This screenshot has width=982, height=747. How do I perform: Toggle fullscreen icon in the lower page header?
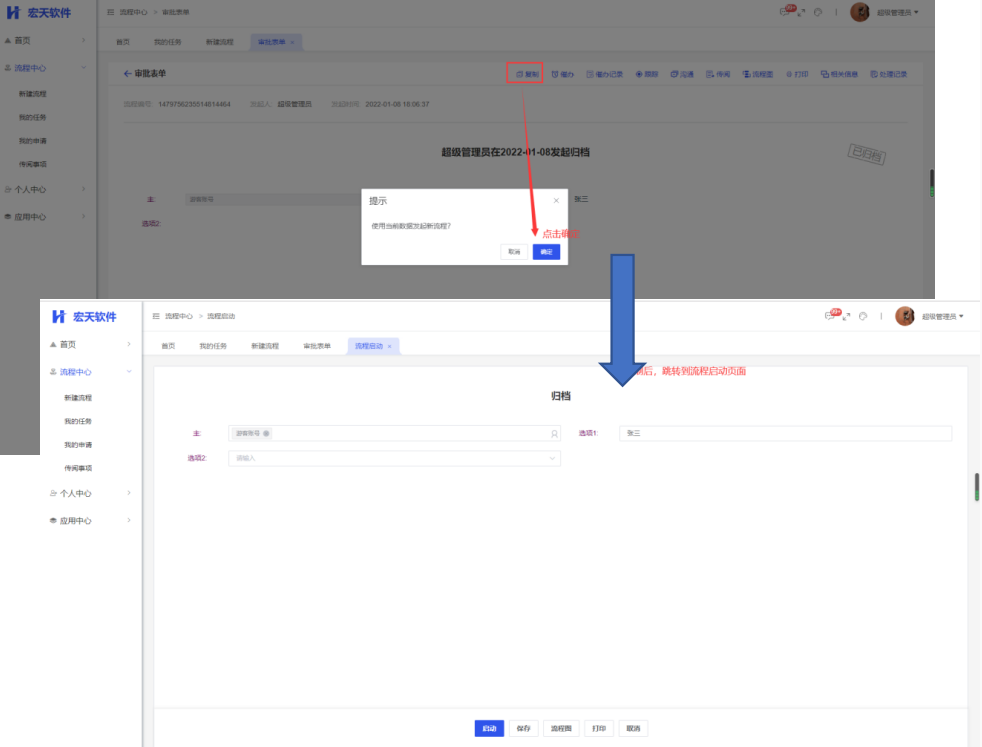tap(846, 316)
